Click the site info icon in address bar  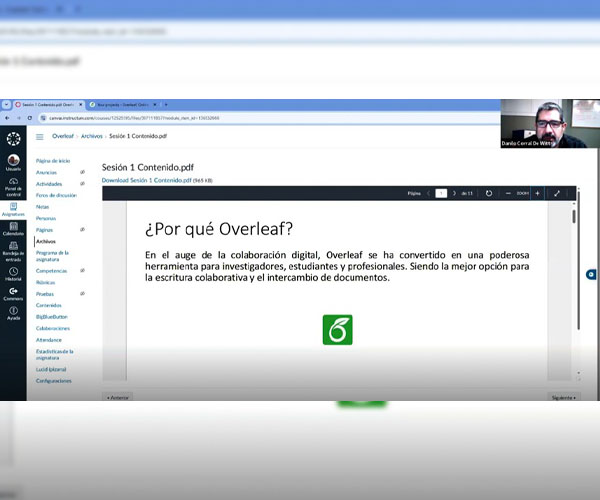coord(43,118)
